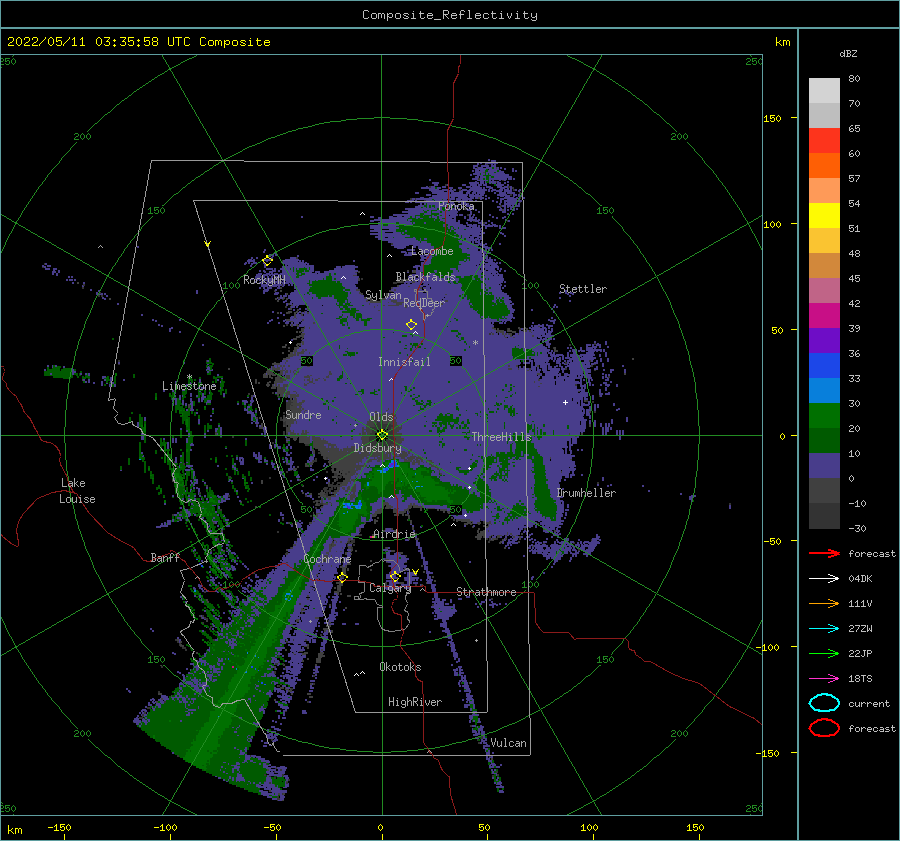Click the magenta 18TS arrow legend icon
This screenshot has height=841, width=900.
pos(824,679)
